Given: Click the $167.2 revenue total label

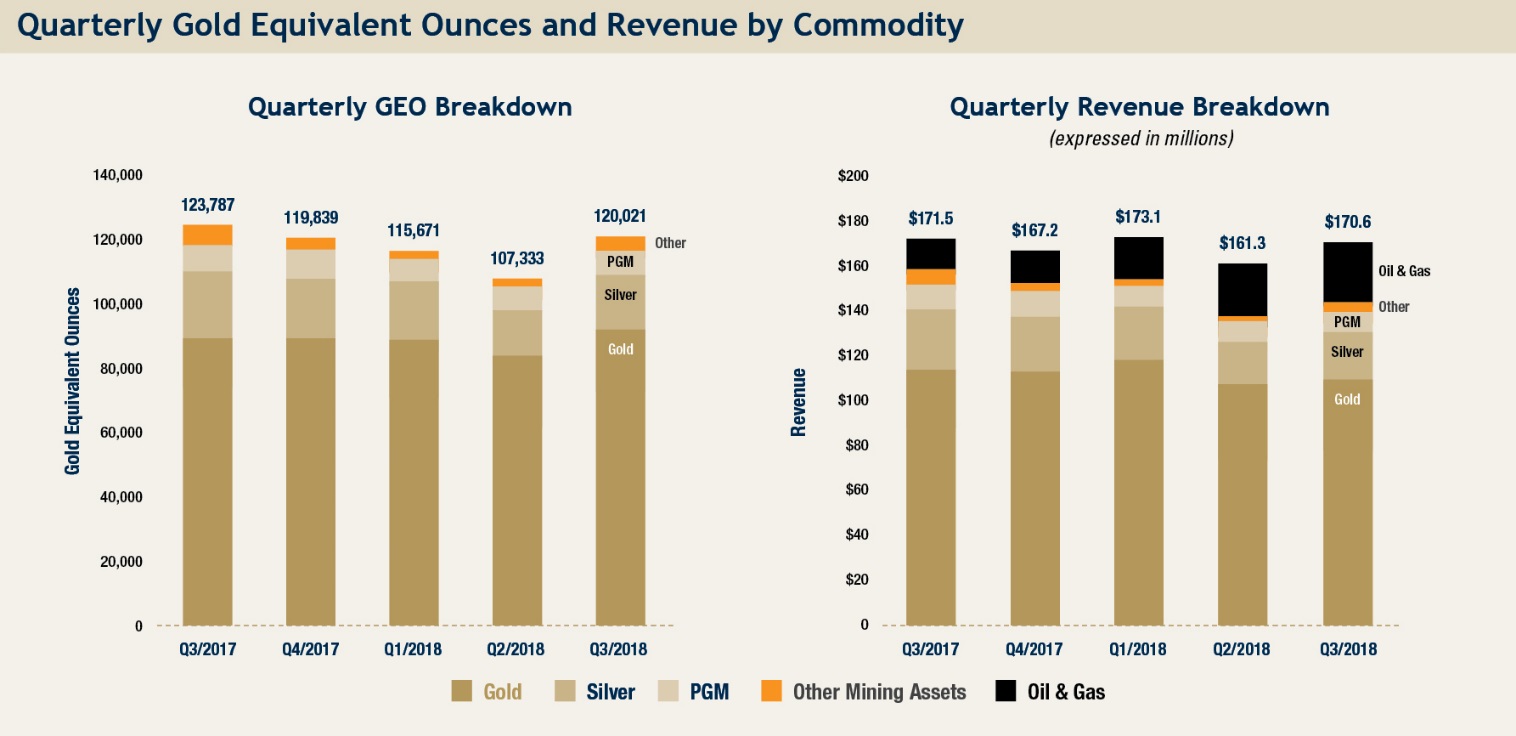Looking at the screenshot, I should pyautogui.click(x=1035, y=230).
